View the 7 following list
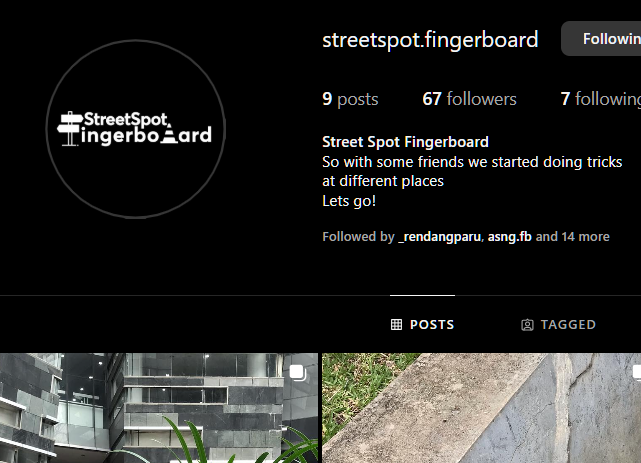Viewport: 641px width, 463px height. click(601, 99)
